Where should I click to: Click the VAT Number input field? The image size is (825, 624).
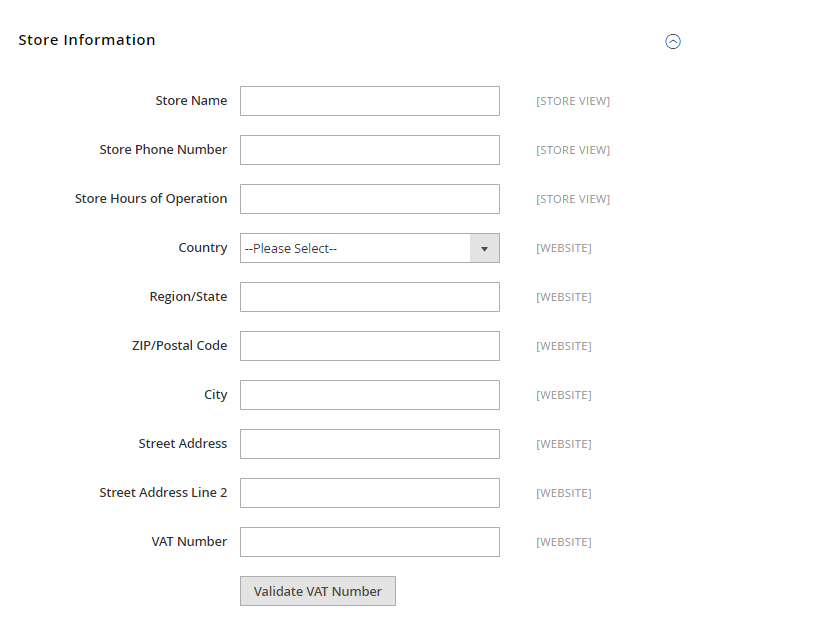pos(370,542)
